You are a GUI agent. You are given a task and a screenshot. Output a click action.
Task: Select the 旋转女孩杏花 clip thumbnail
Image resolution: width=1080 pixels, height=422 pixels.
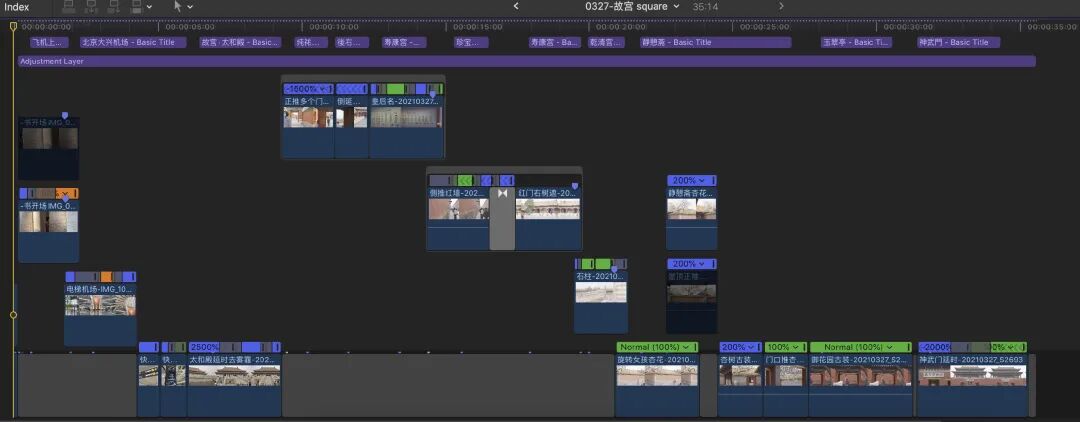(657, 375)
